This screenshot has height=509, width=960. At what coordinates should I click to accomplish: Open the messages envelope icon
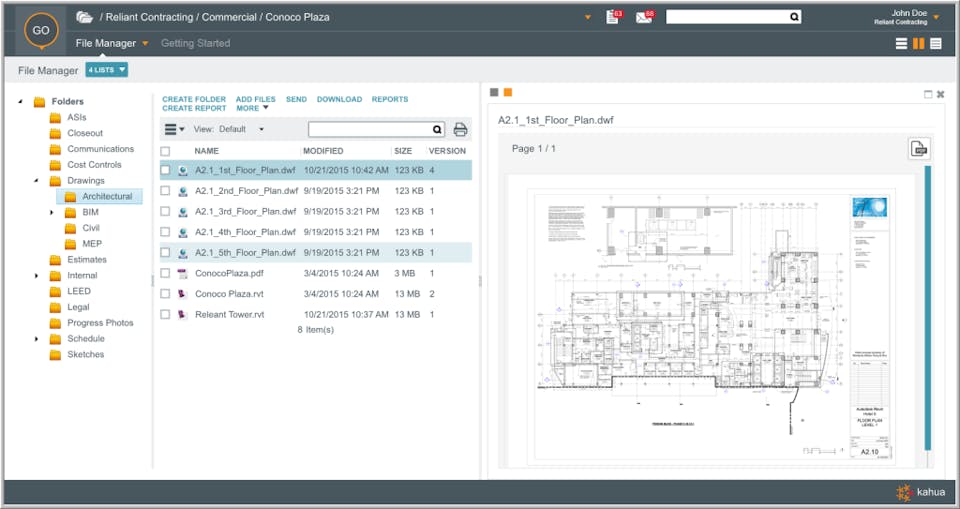pyautogui.click(x=643, y=17)
